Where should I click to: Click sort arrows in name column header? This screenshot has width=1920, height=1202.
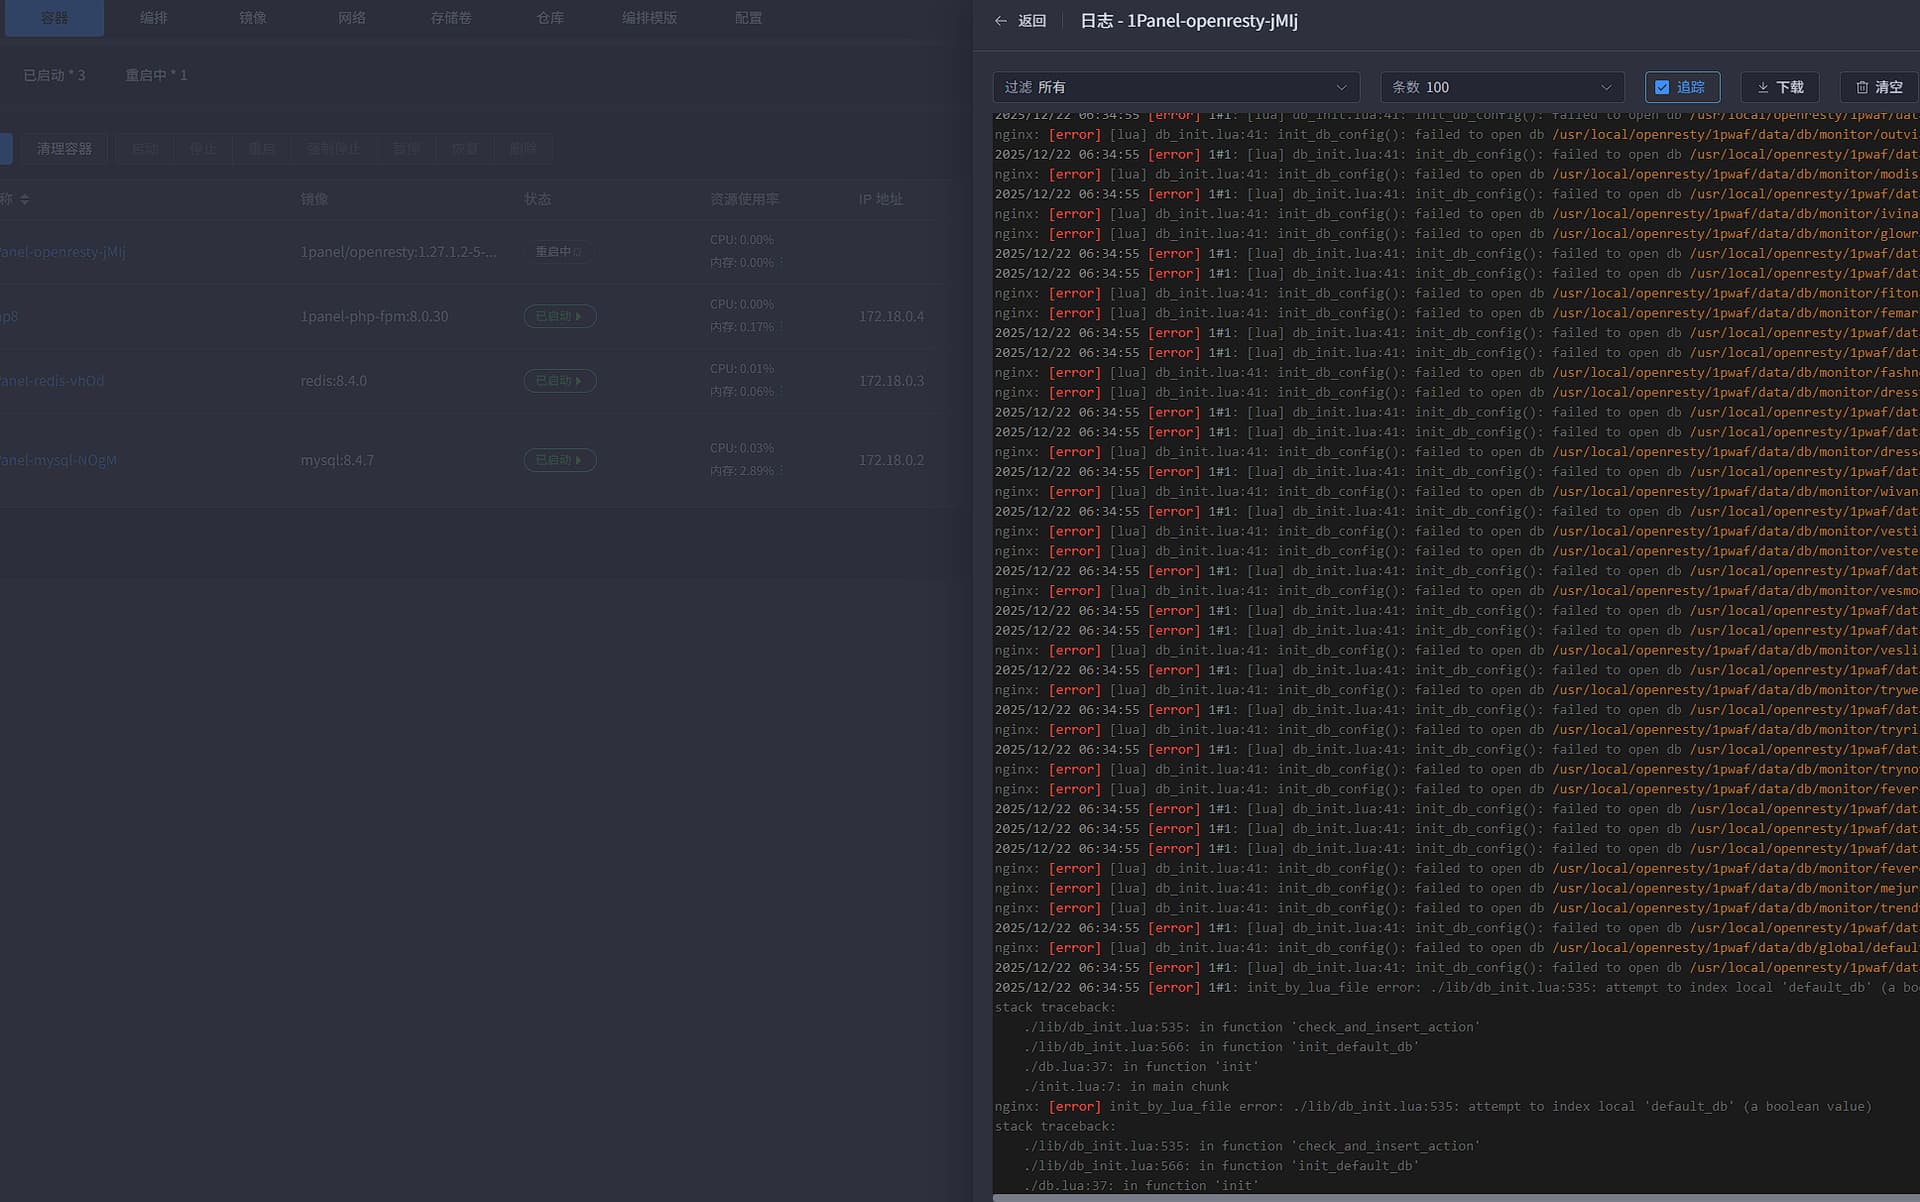click(25, 199)
